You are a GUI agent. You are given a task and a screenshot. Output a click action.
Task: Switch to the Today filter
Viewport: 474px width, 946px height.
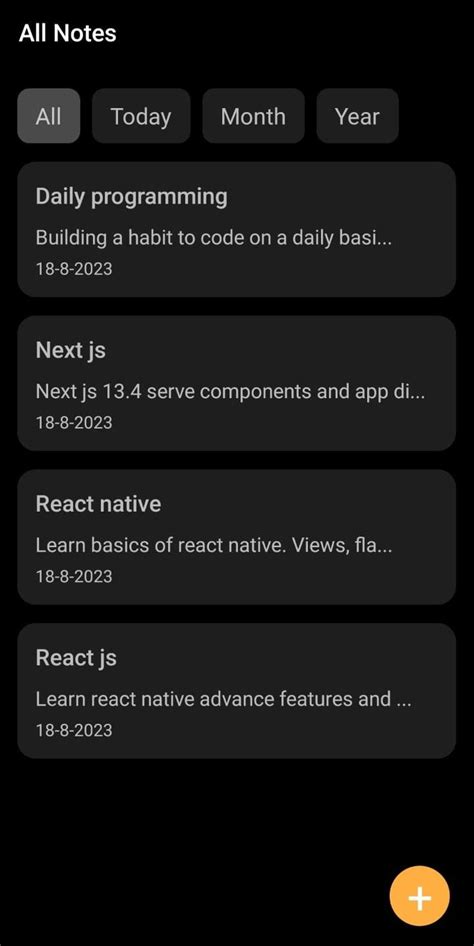click(x=141, y=116)
